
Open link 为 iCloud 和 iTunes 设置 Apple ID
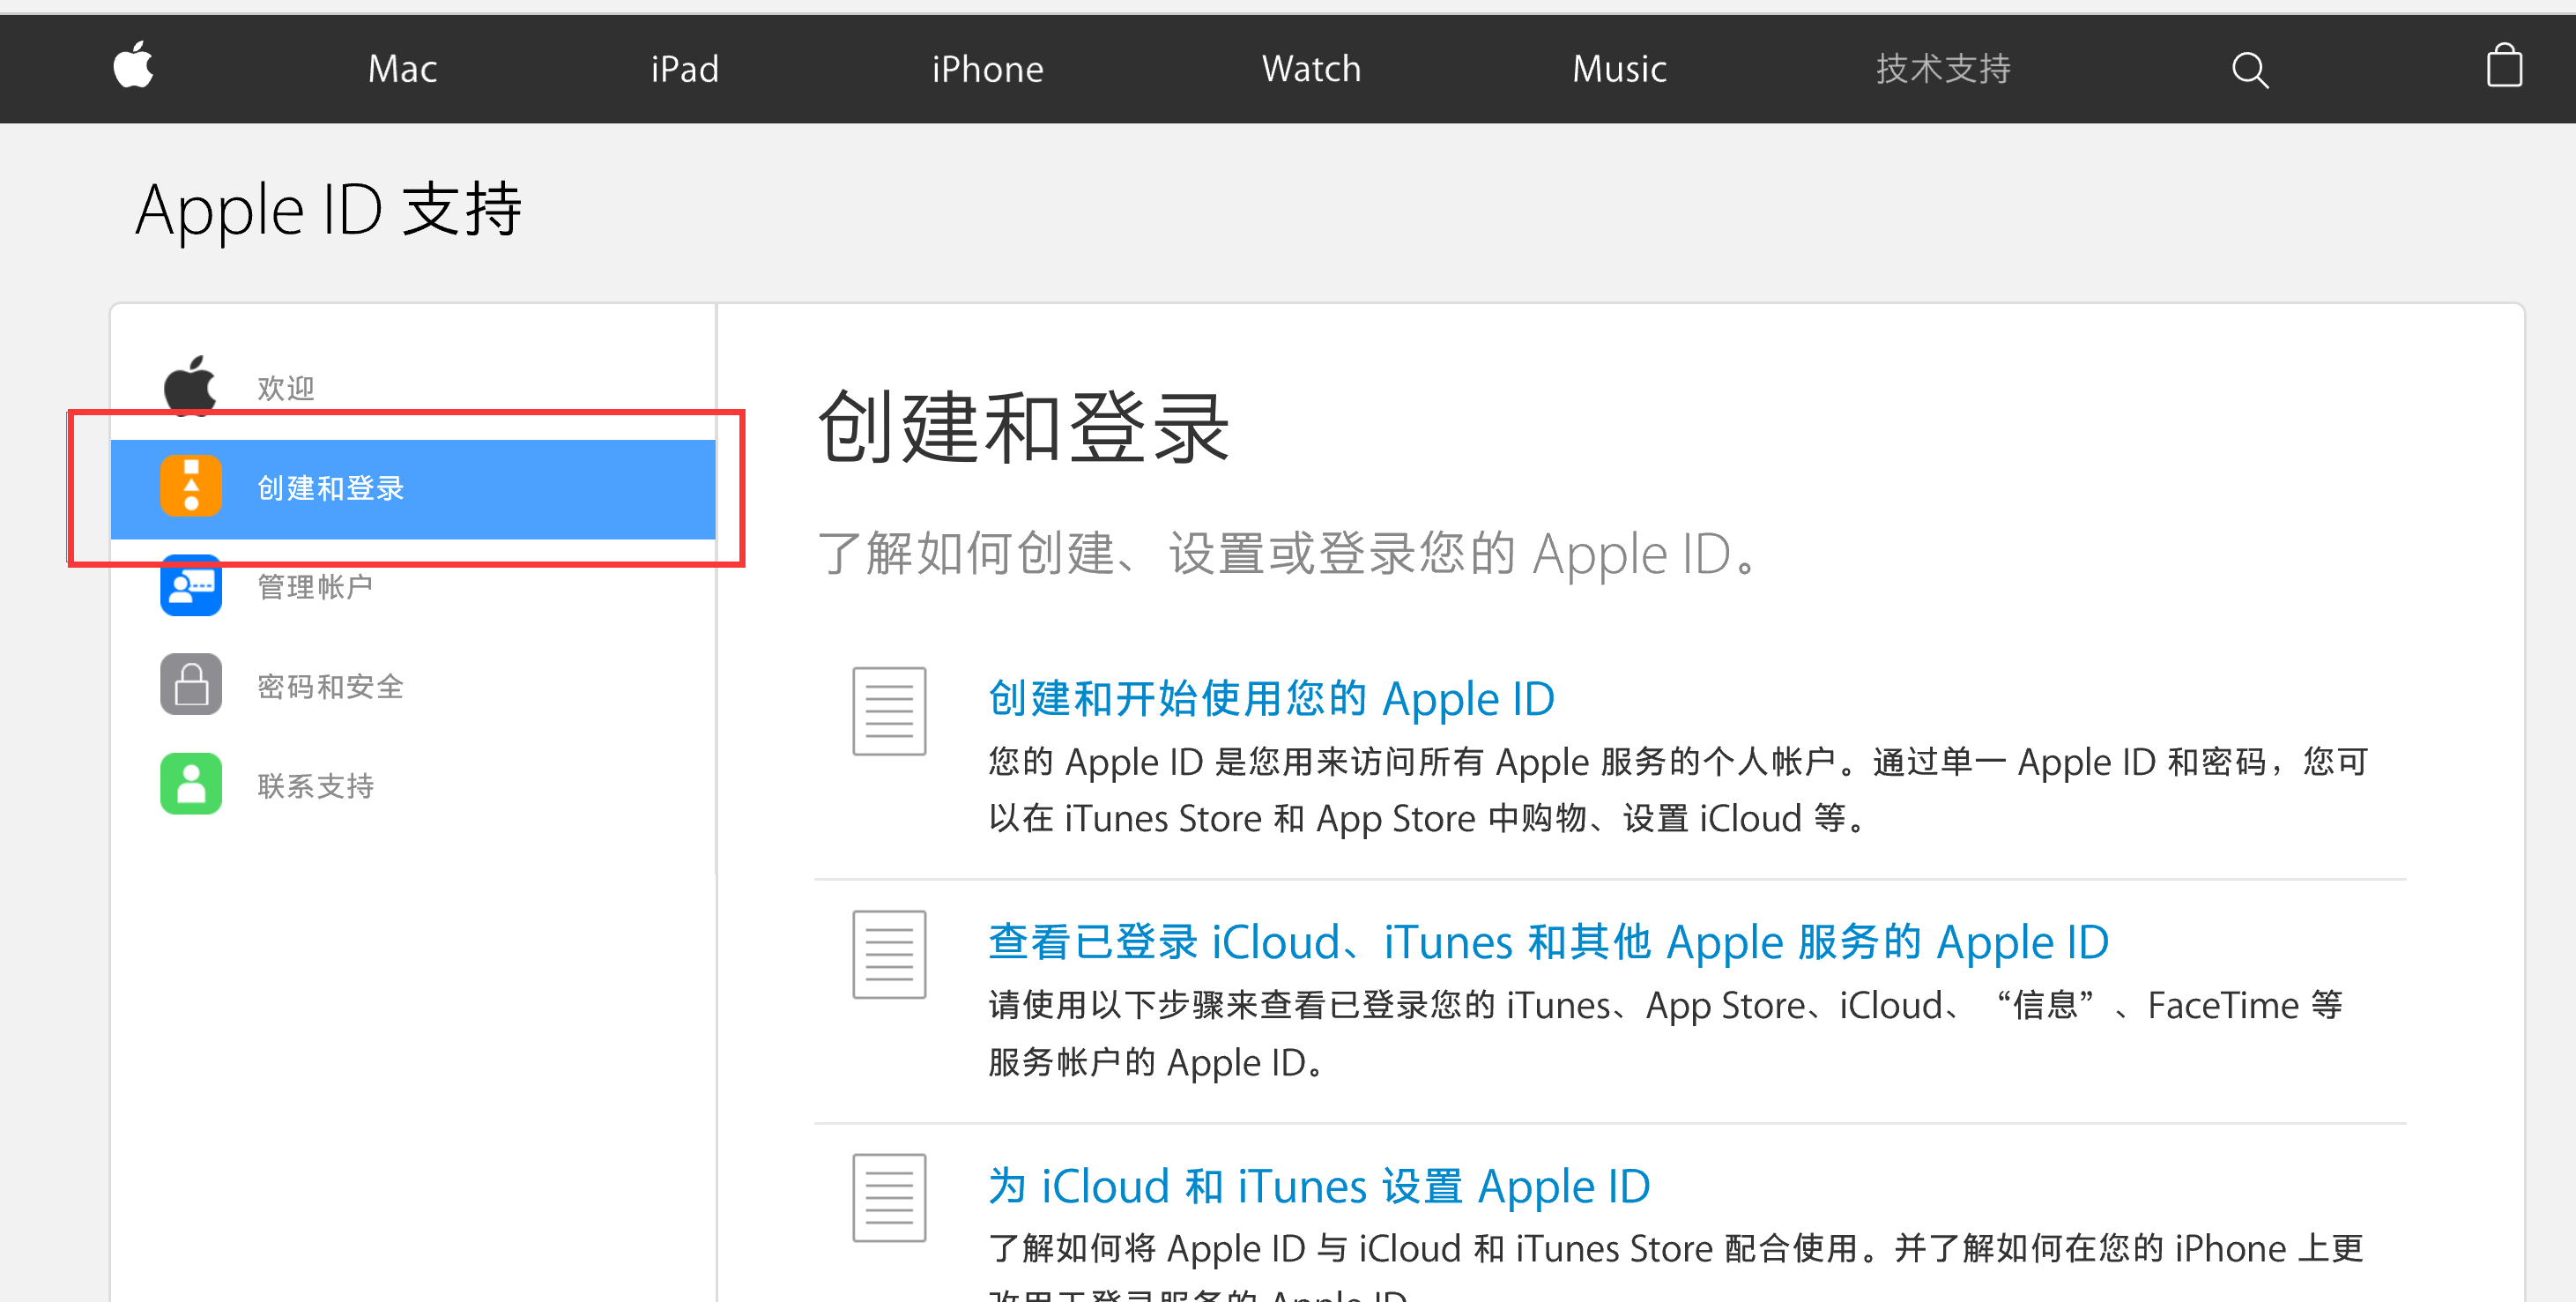pos(1319,1187)
